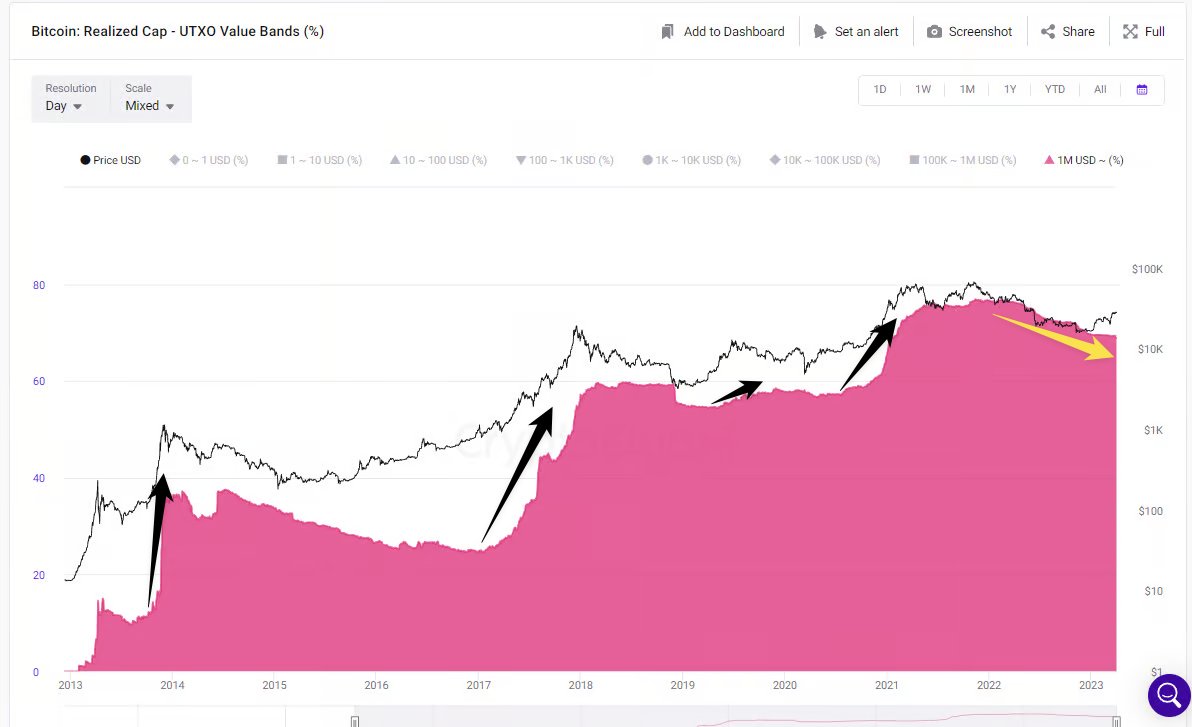Click the Share icon
Image resolution: width=1192 pixels, height=727 pixels.
(1048, 32)
